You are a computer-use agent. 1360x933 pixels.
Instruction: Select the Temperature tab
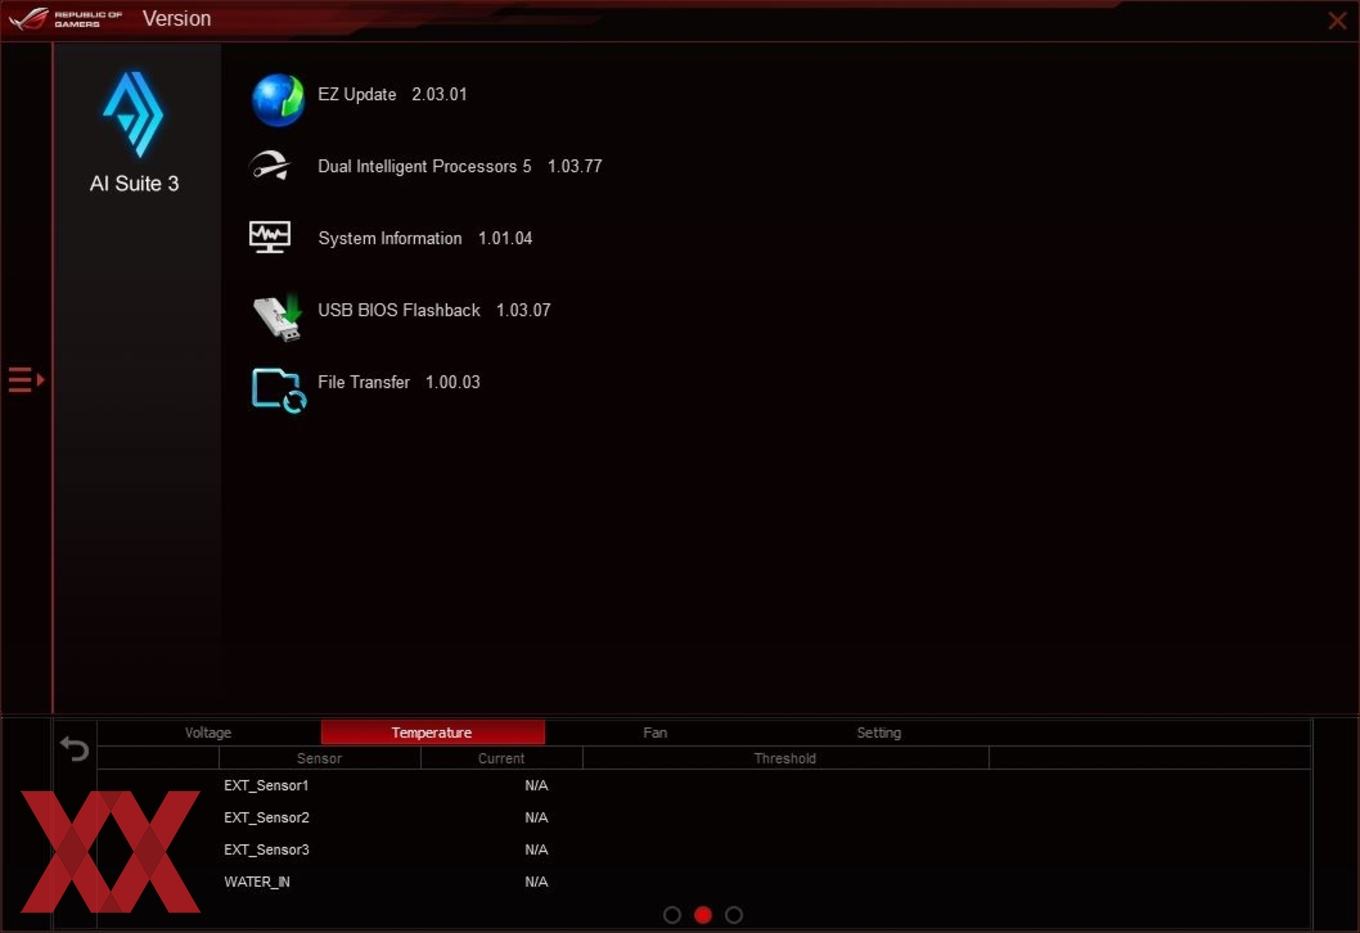[432, 733]
